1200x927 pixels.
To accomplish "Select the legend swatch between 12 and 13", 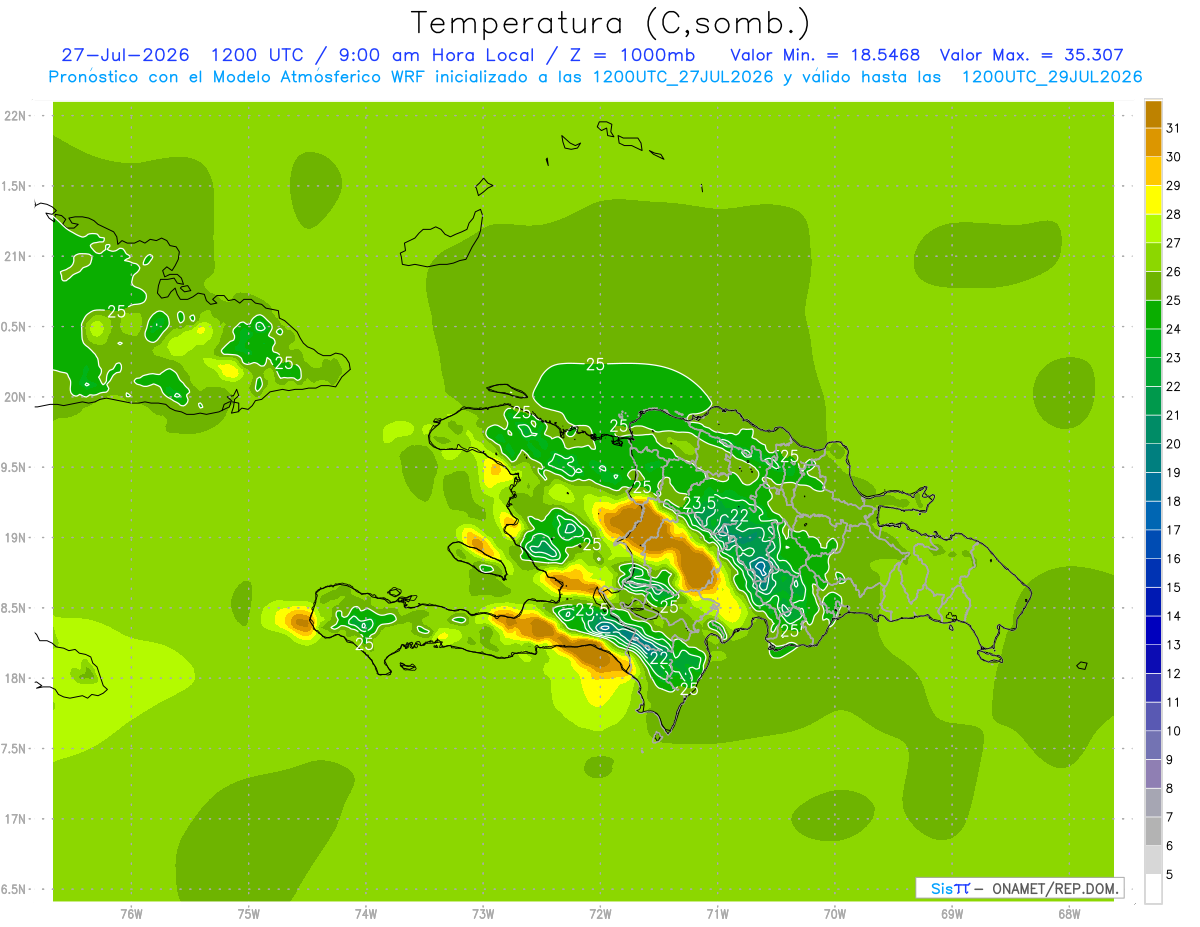I will (x=1153, y=659).
